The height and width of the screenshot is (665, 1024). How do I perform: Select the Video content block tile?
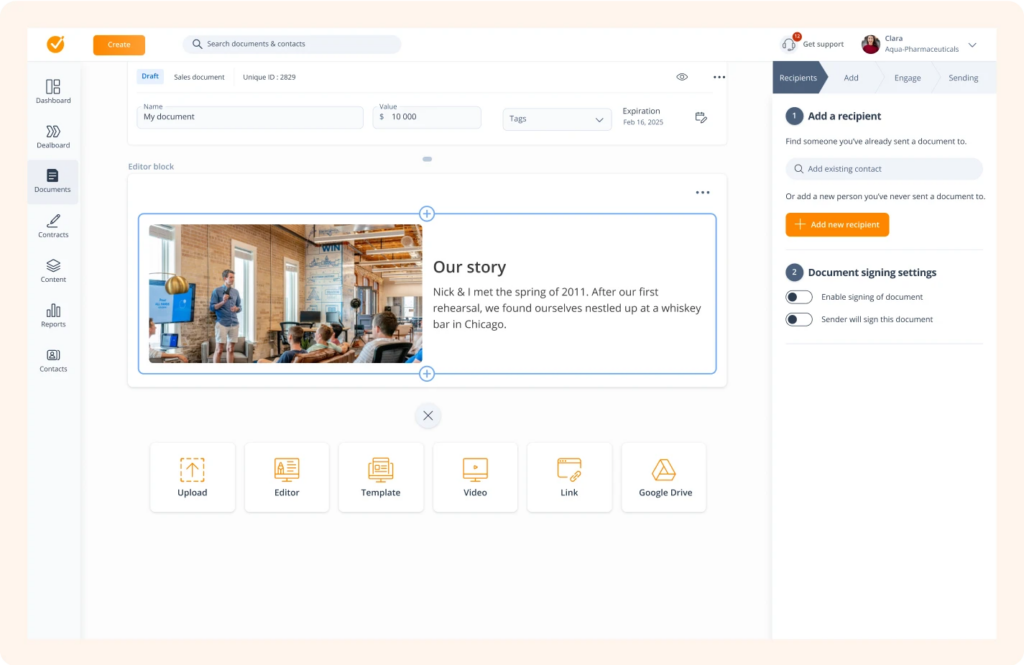(475, 477)
